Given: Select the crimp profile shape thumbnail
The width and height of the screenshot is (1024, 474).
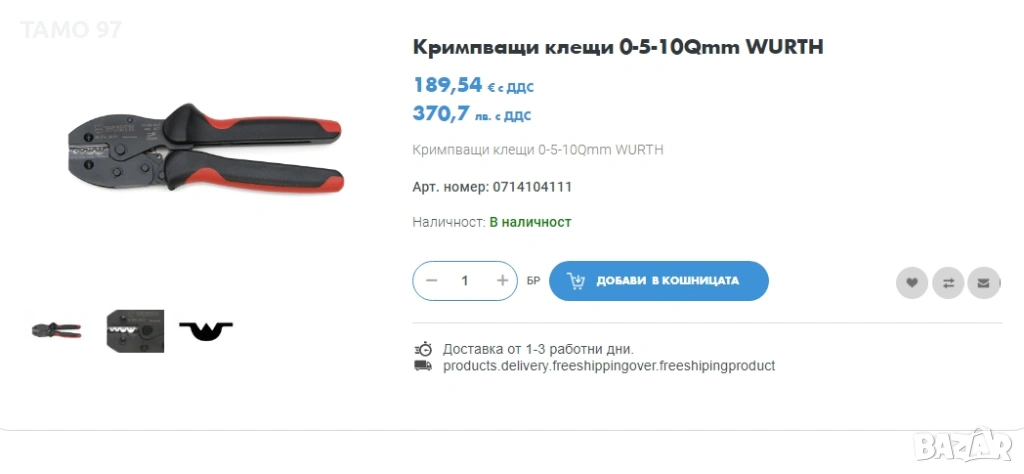Looking at the screenshot, I should (x=206, y=331).
